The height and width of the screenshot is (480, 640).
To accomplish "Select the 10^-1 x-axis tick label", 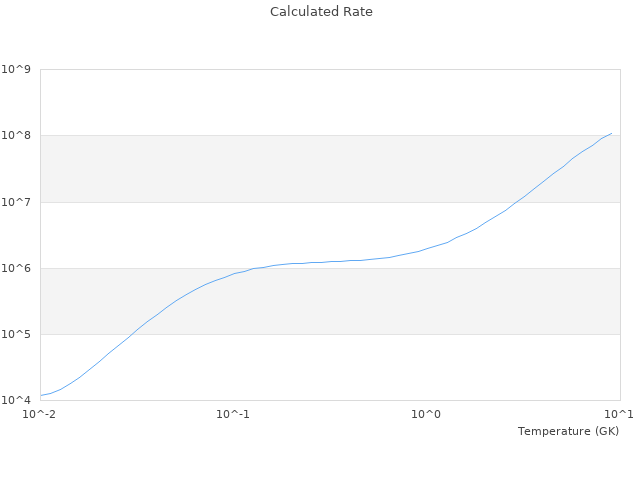I will (x=233, y=414).
